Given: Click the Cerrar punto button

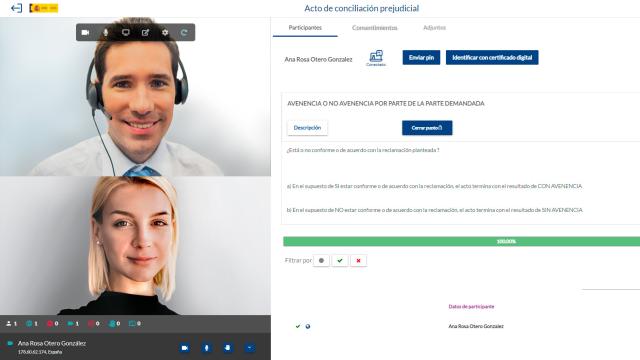Looking at the screenshot, I should click(x=427, y=128).
